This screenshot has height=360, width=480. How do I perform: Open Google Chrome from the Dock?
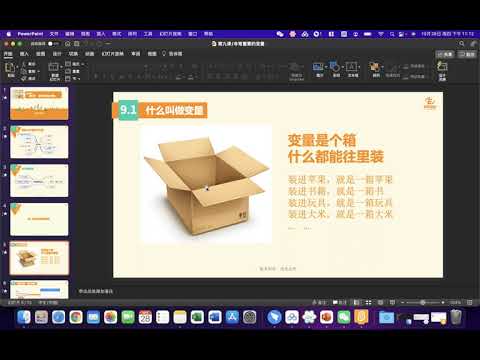76,317
